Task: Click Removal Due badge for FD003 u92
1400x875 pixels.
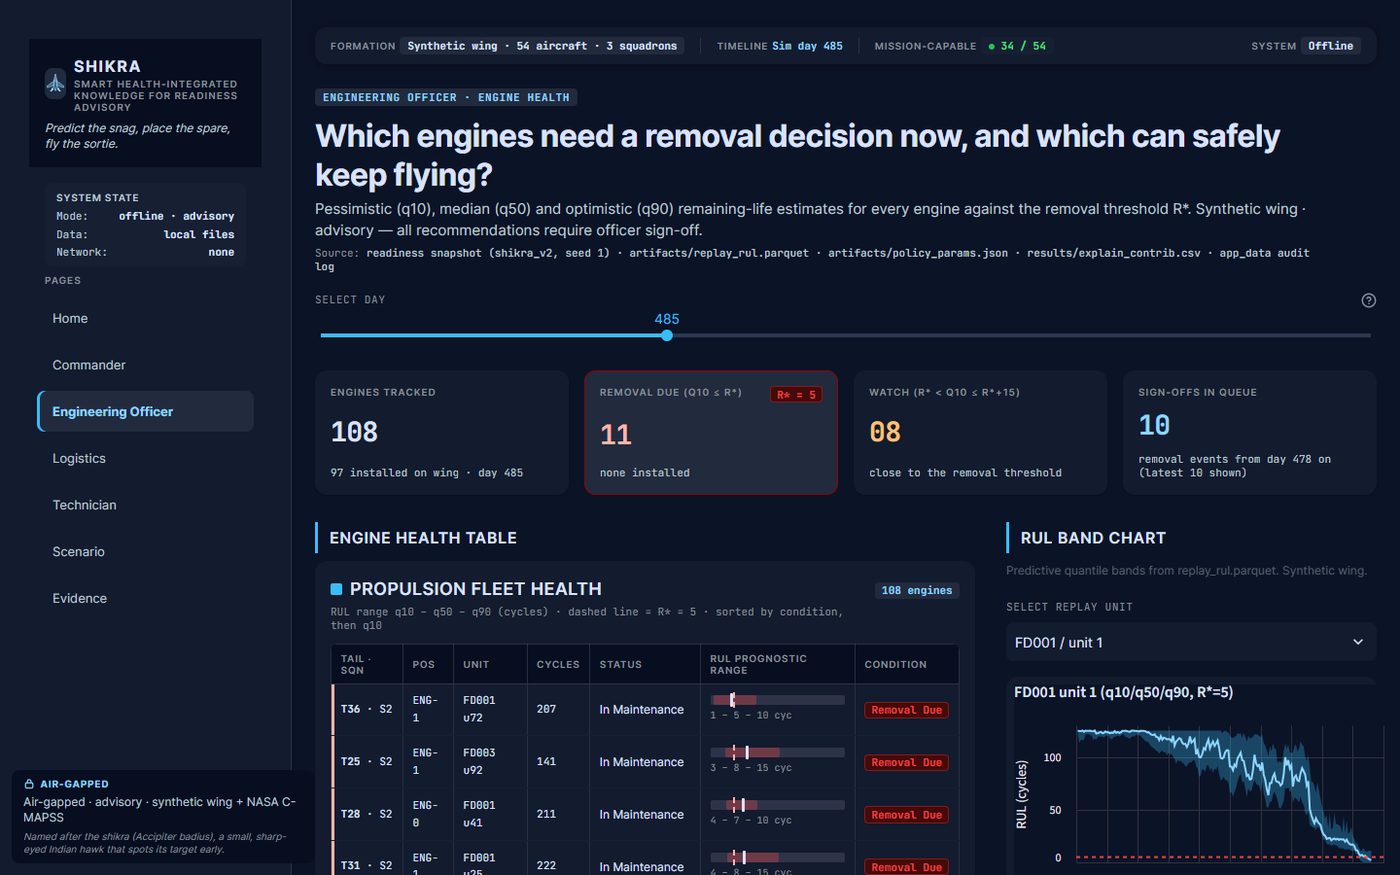Action: (x=907, y=762)
